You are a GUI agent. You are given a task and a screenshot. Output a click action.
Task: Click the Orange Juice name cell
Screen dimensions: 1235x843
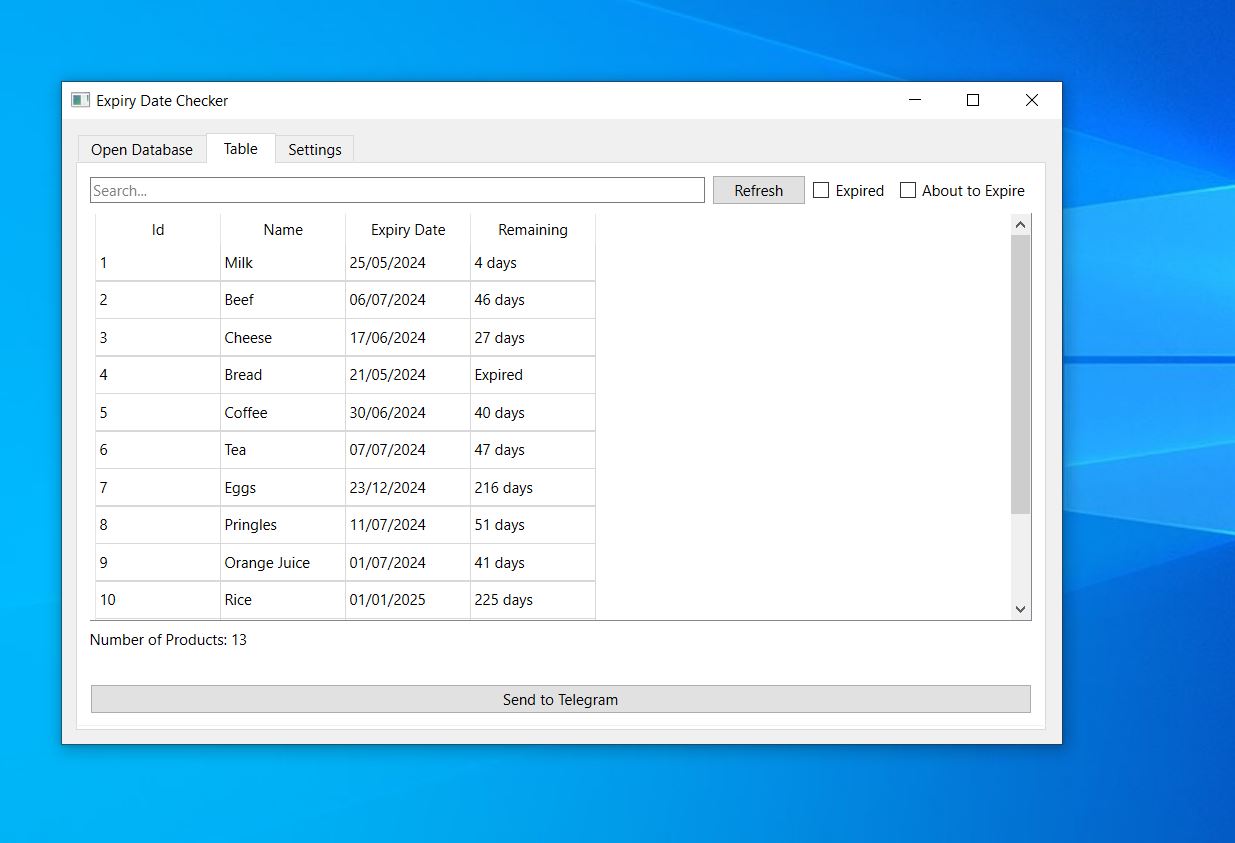click(x=283, y=563)
